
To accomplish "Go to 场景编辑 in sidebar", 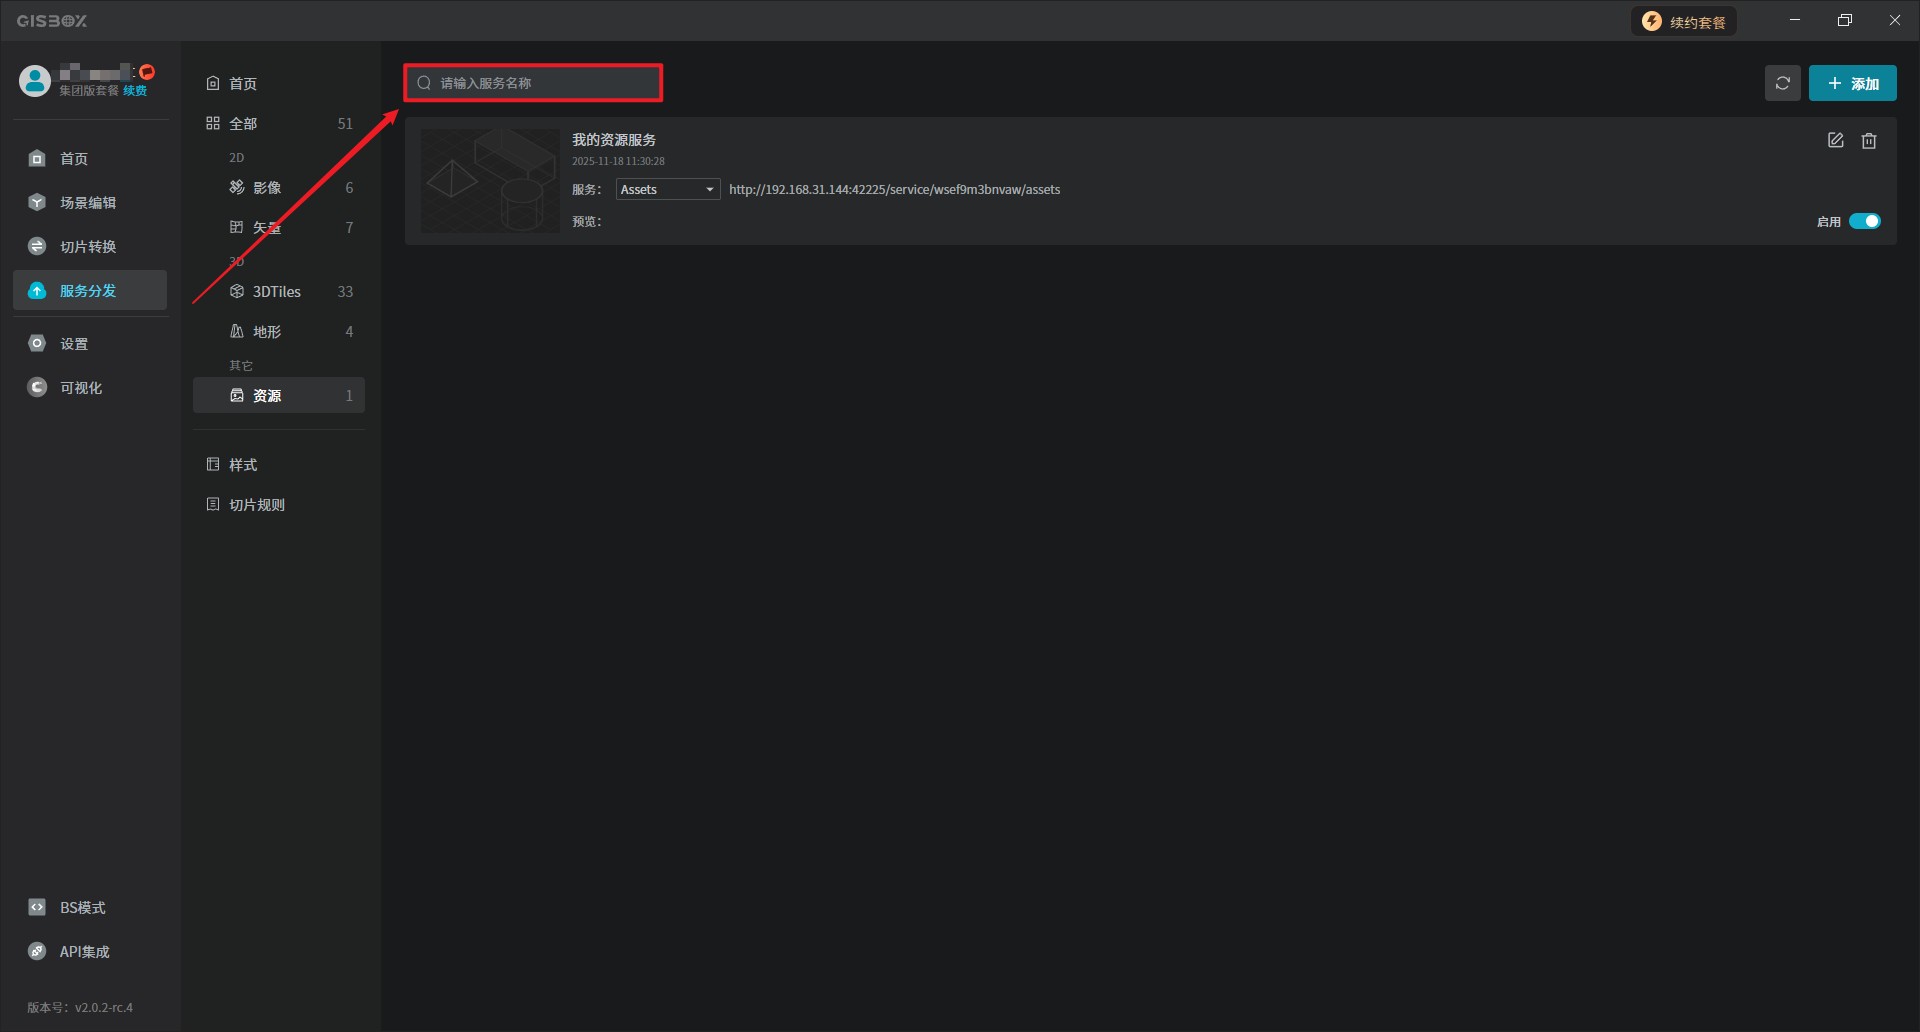I will [88, 202].
